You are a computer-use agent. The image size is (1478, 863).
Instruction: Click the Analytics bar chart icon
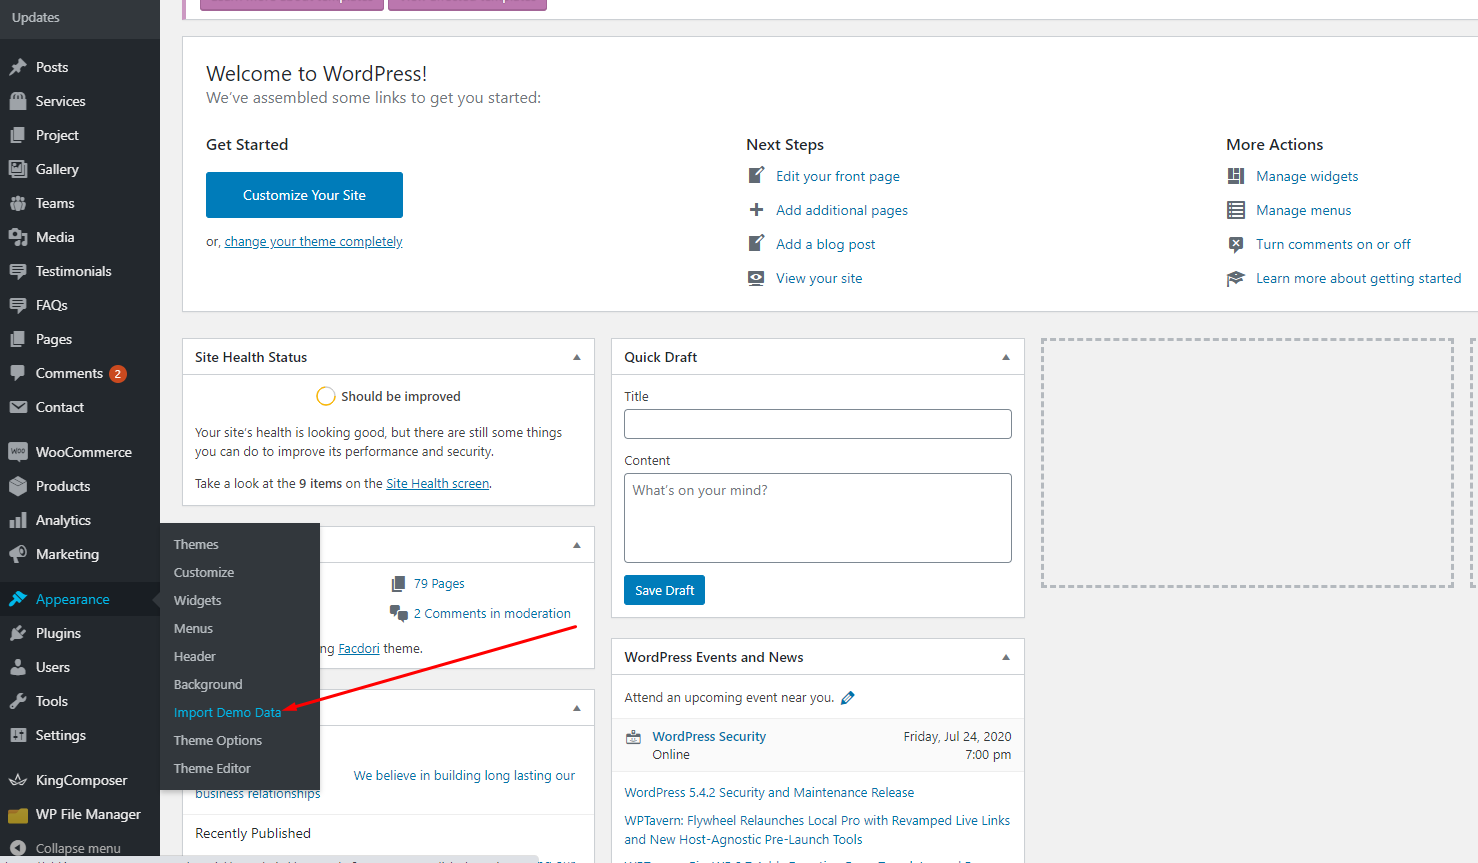(18, 520)
